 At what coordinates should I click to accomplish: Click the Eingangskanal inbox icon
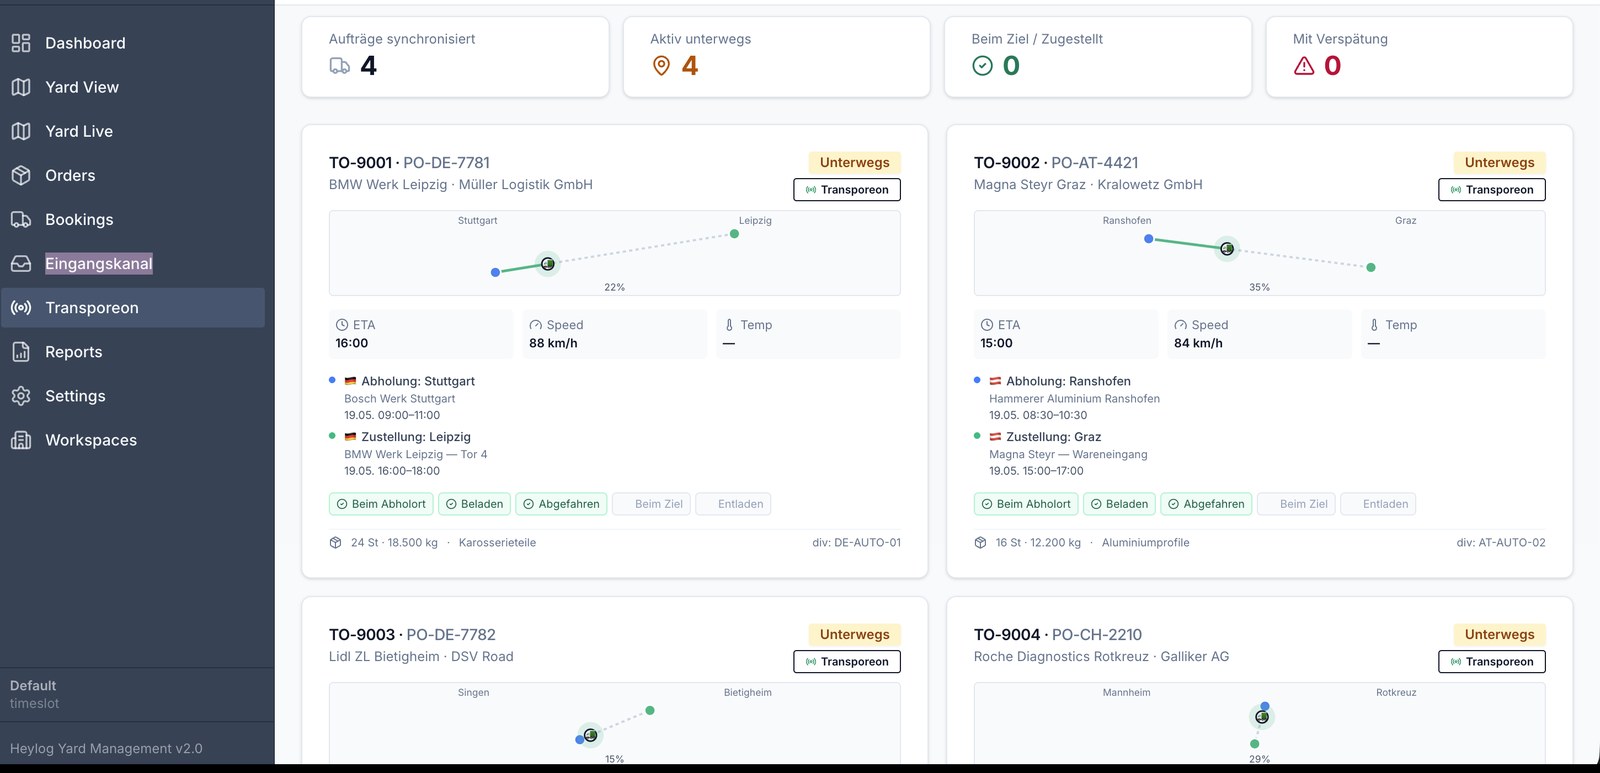pos(21,264)
